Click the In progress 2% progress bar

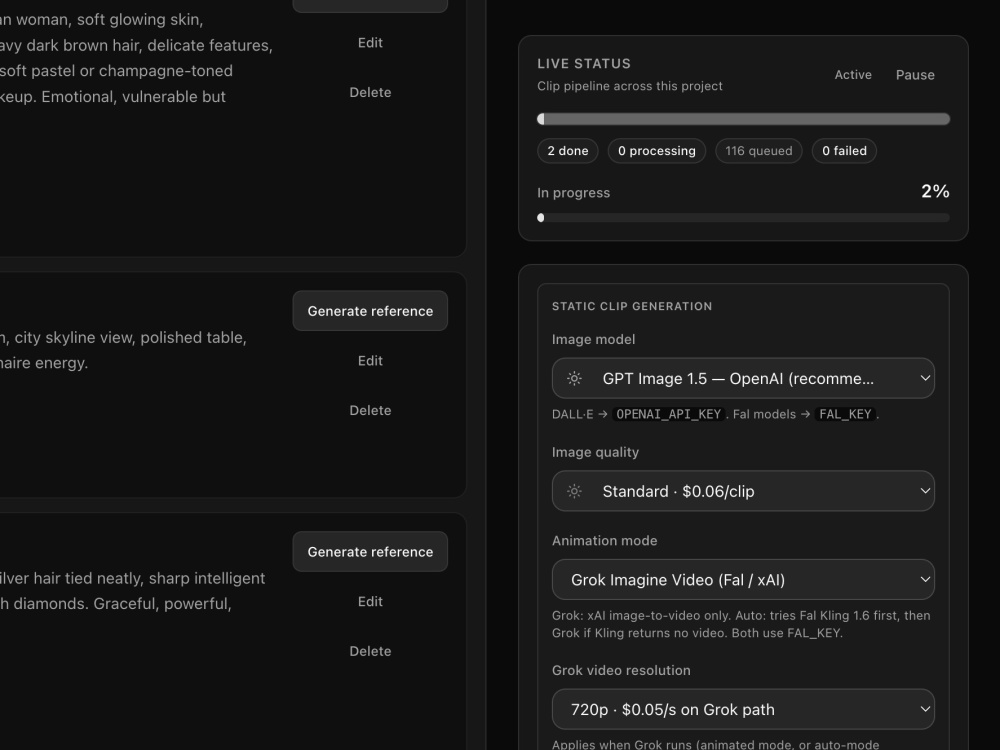click(x=744, y=217)
